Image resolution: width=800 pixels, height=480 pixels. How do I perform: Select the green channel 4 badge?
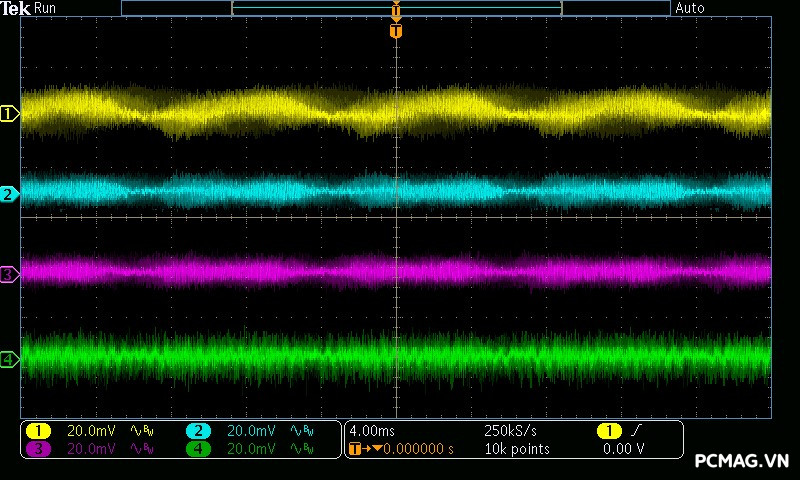(x=198, y=449)
